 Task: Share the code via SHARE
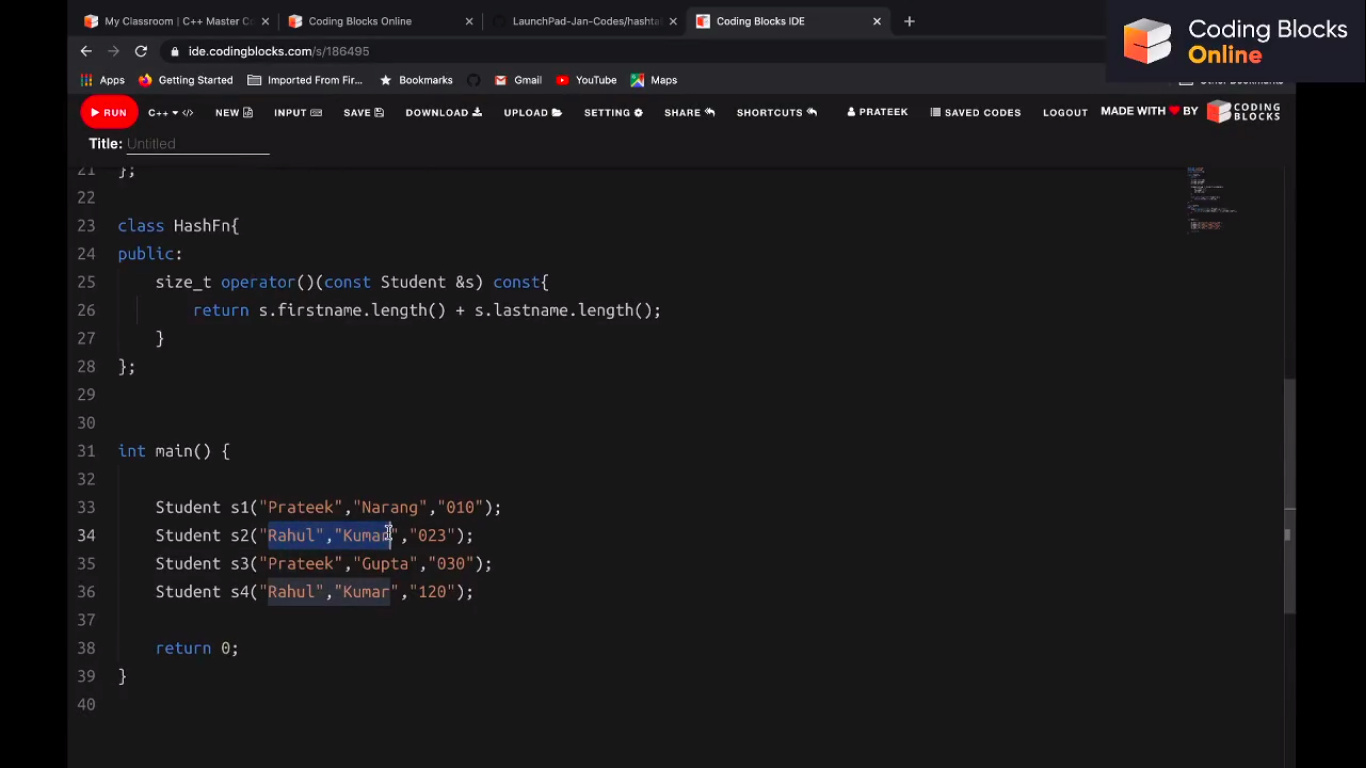coord(689,113)
